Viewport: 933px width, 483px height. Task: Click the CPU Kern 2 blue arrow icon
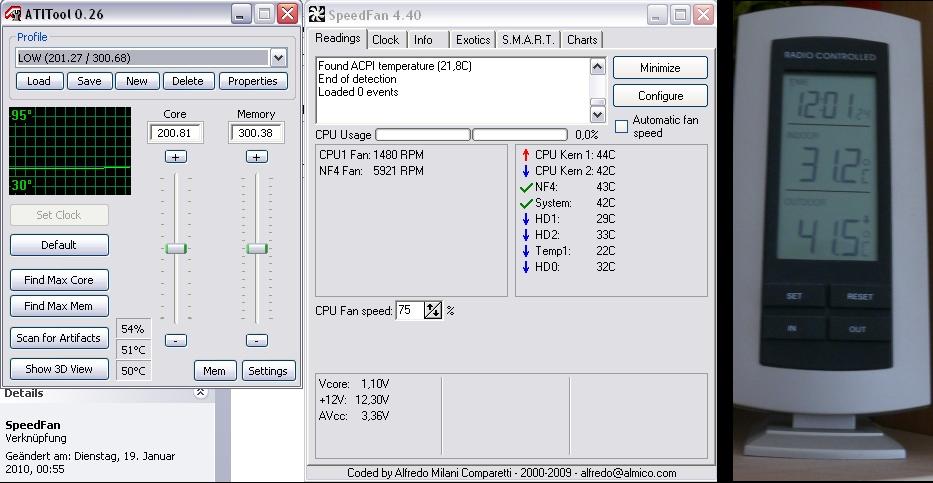point(525,171)
